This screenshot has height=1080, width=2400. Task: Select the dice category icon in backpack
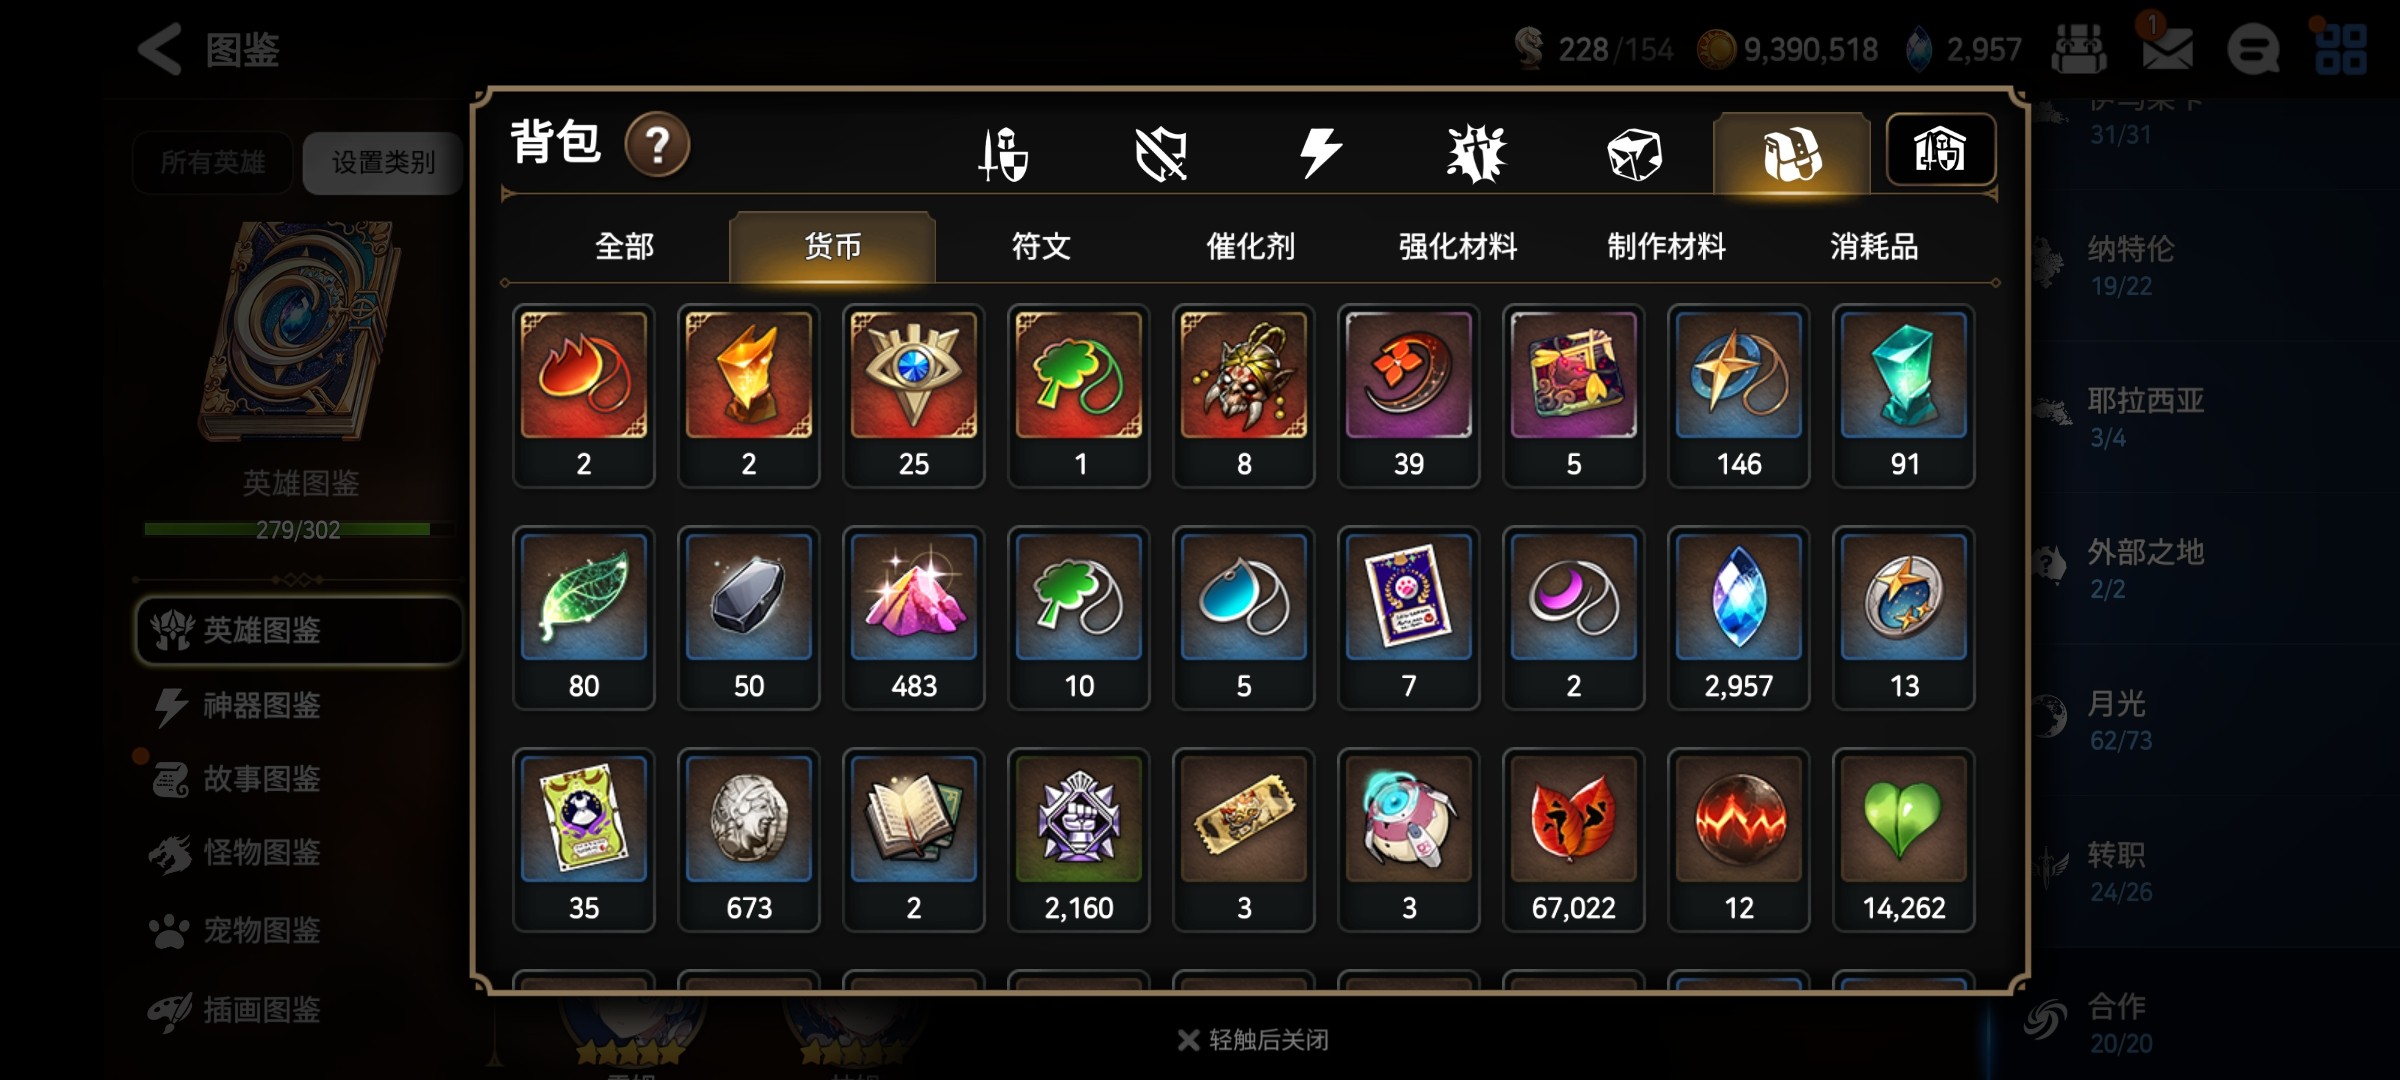(1634, 155)
